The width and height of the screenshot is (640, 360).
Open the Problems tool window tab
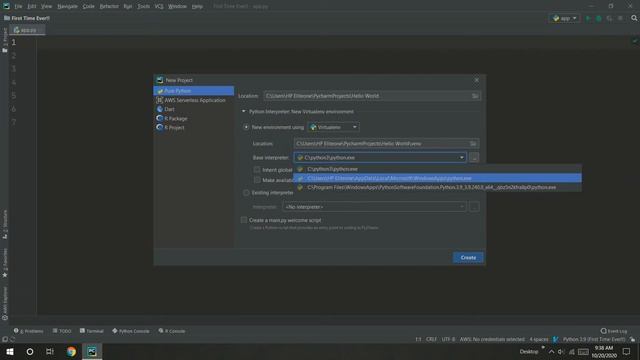pyautogui.click(x=29, y=331)
